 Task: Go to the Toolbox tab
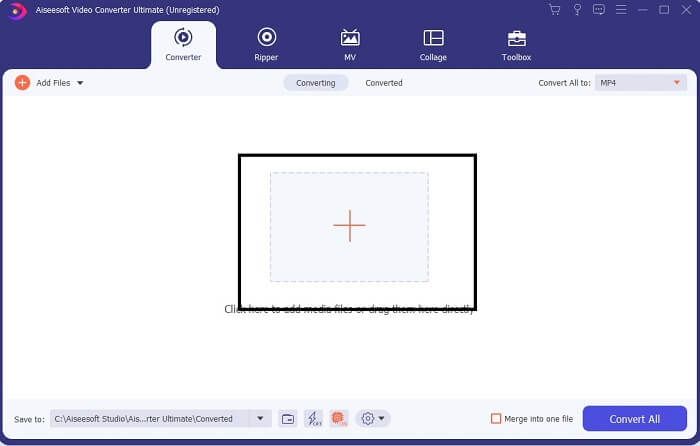point(516,44)
